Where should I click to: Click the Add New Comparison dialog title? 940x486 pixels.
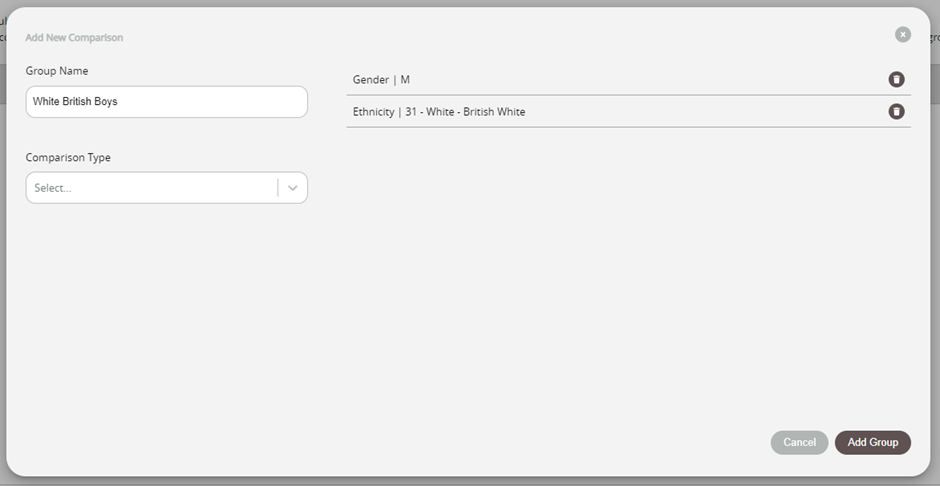pos(74,38)
